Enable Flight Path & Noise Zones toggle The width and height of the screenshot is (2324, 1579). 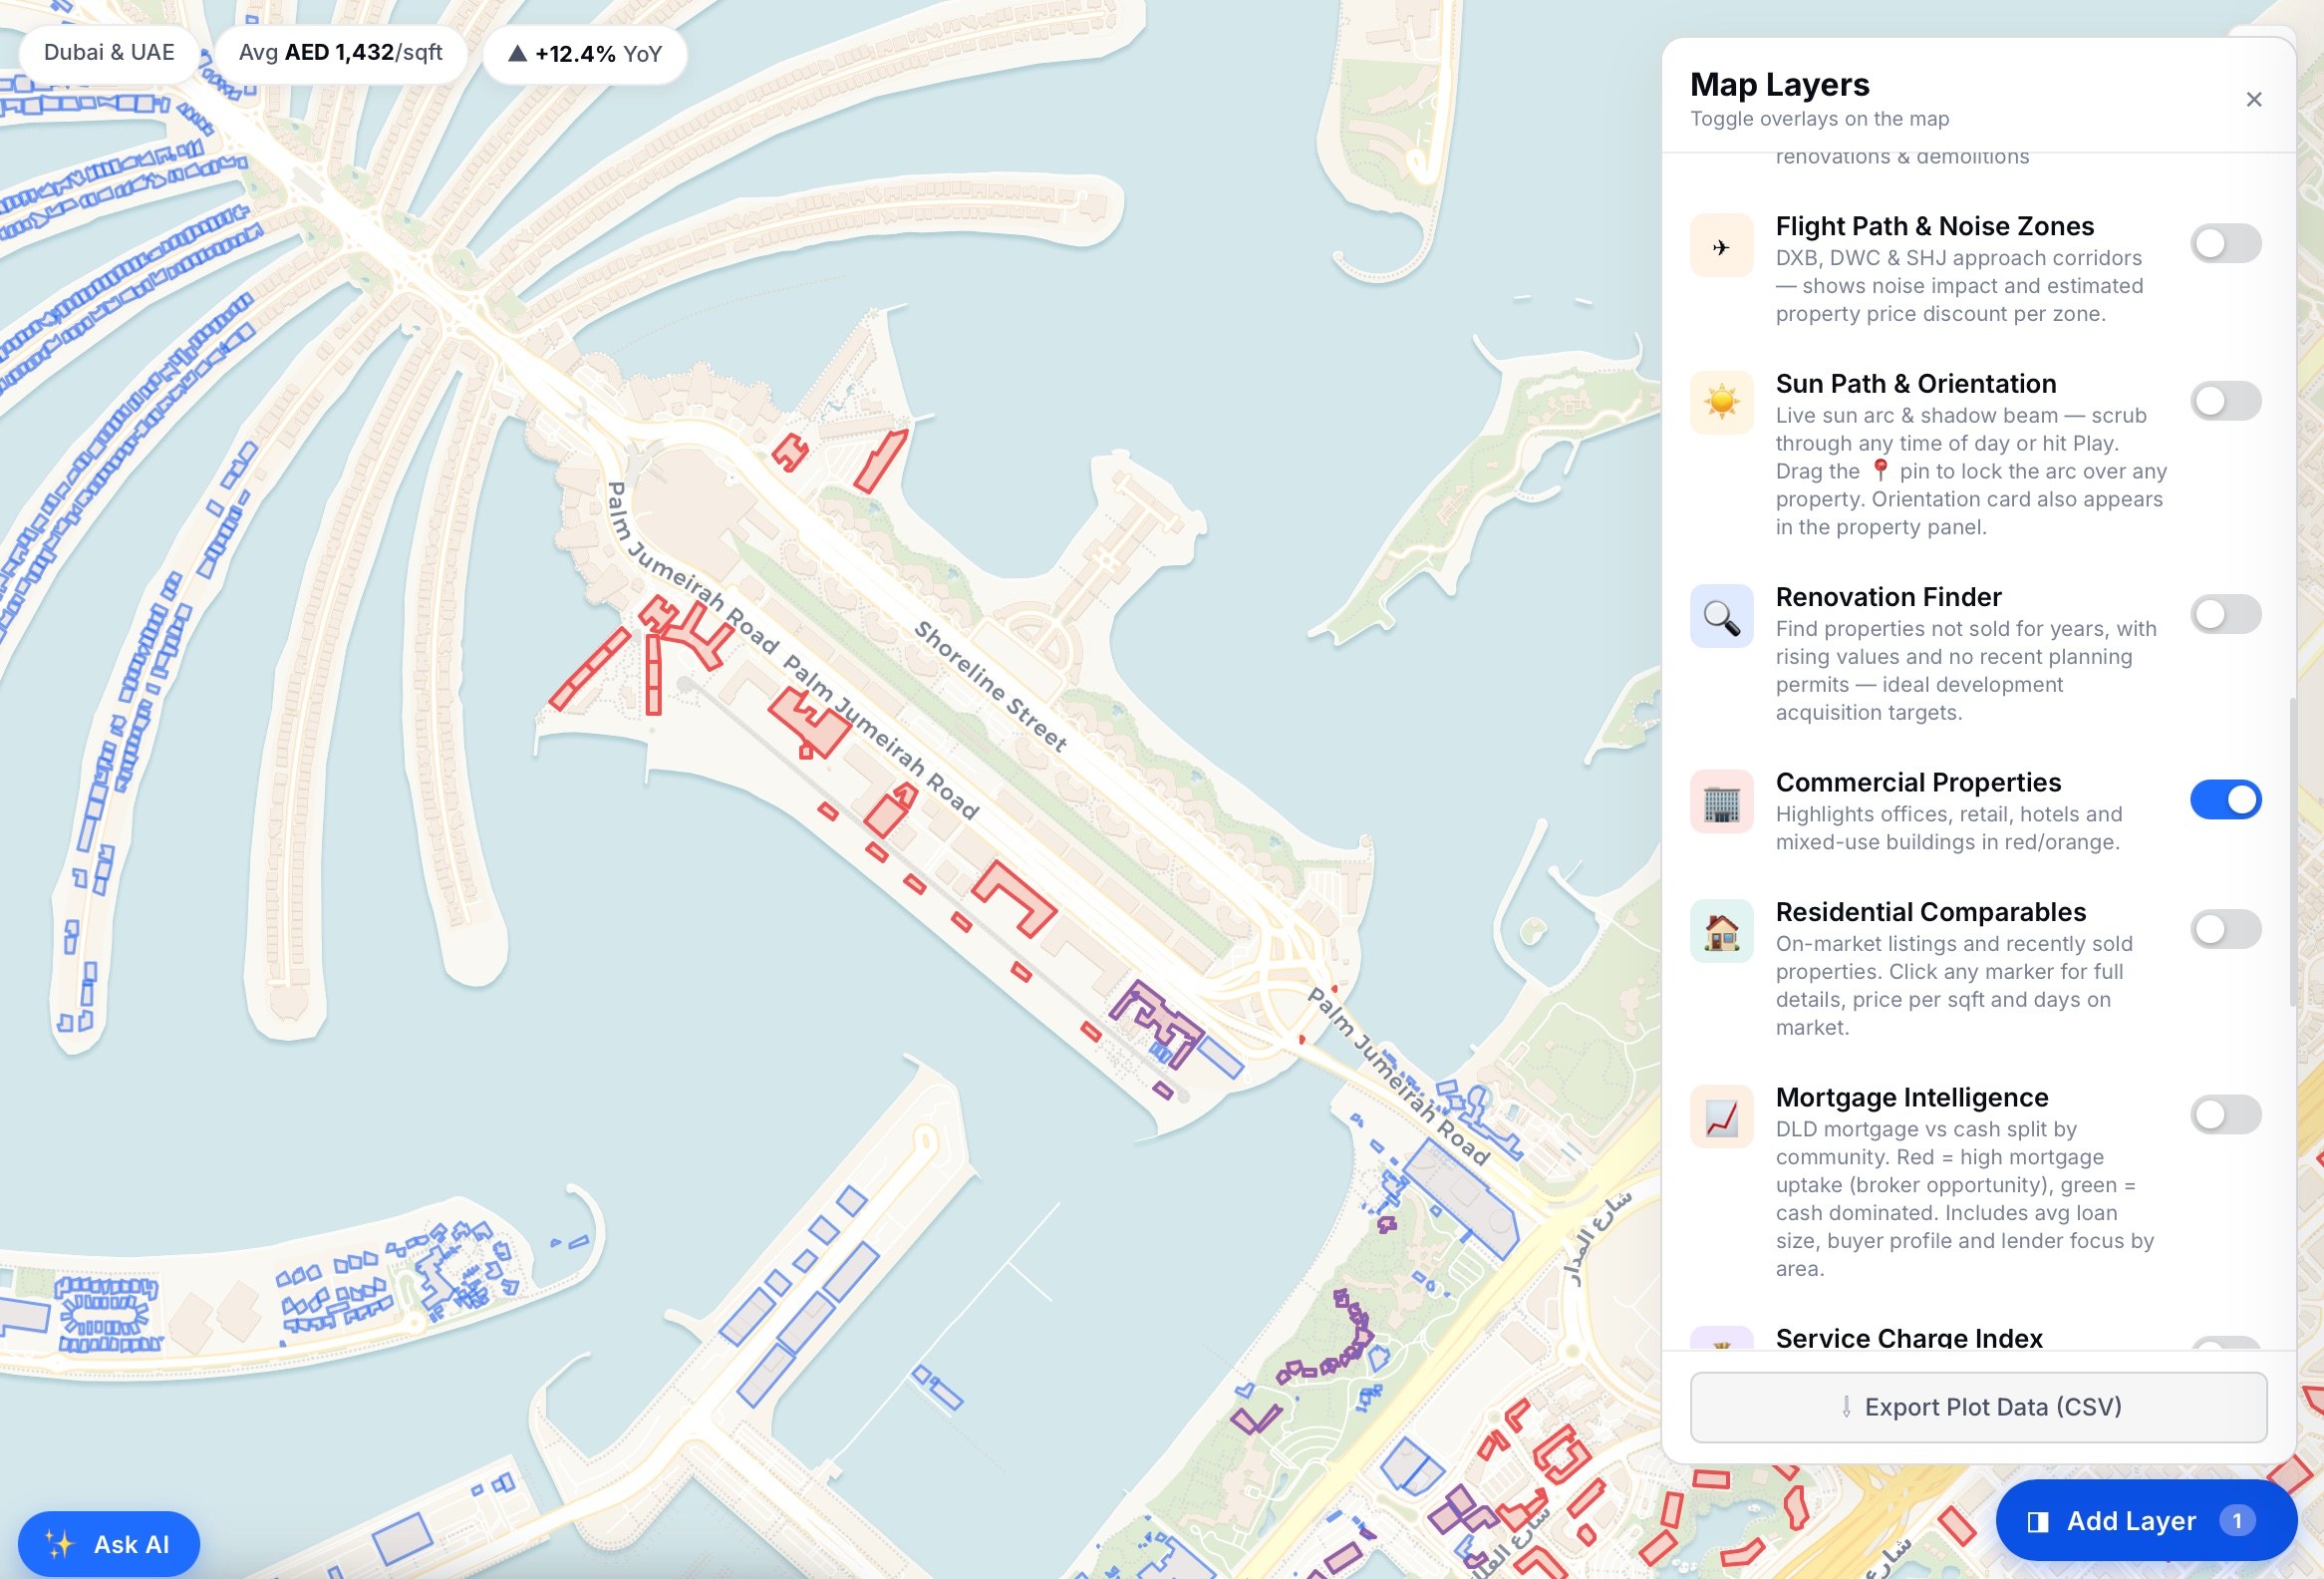click(2225, 243)
